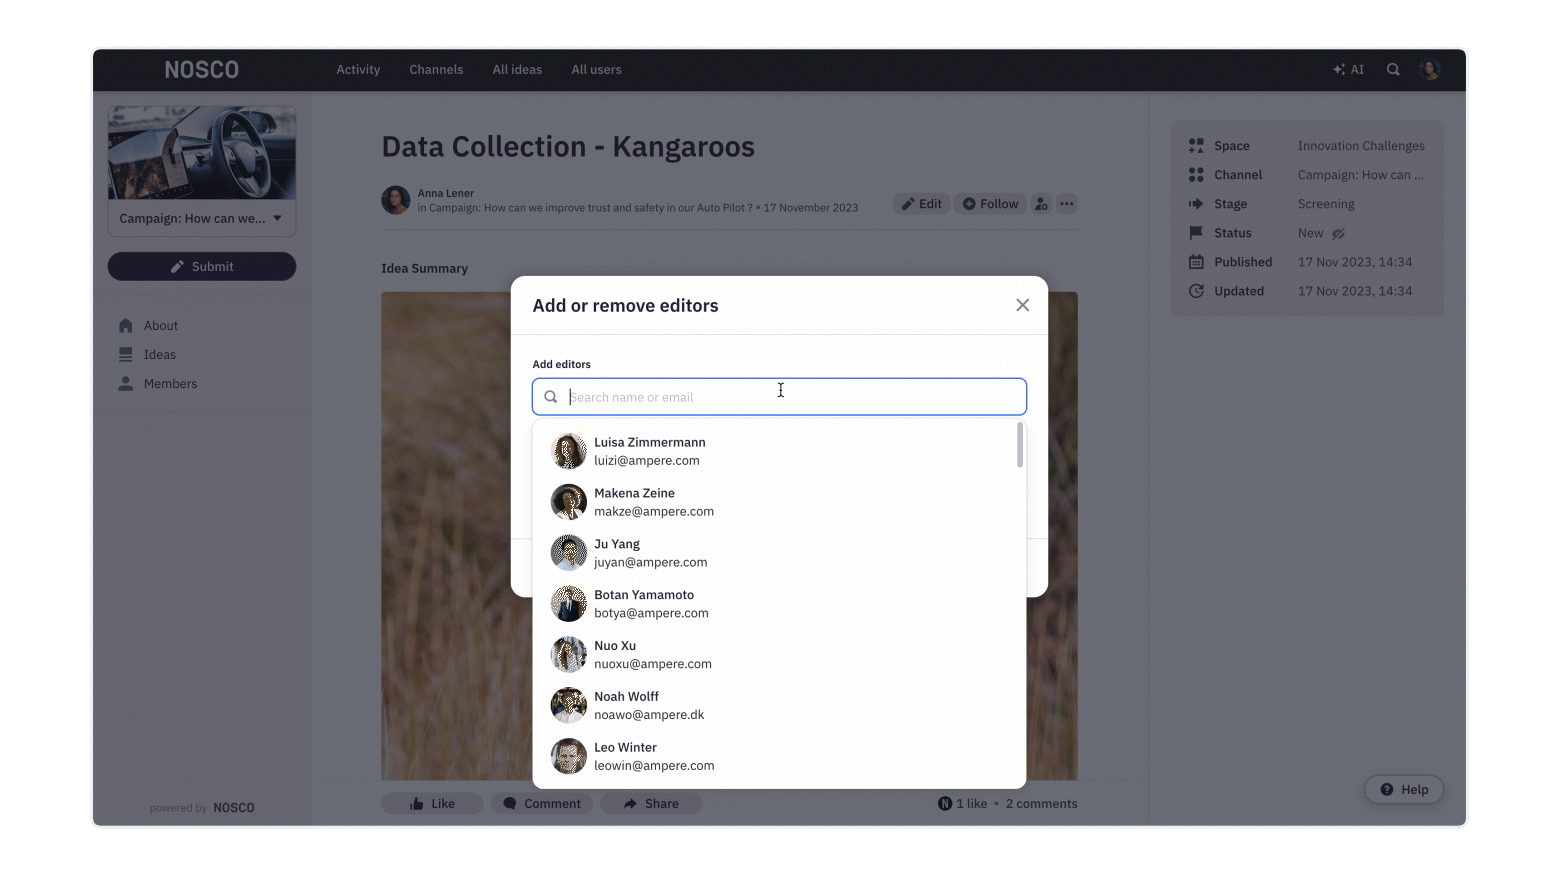Click the Updated clock icon
The height and width of the screenshot is (875, 1555).
[1196, 291]
